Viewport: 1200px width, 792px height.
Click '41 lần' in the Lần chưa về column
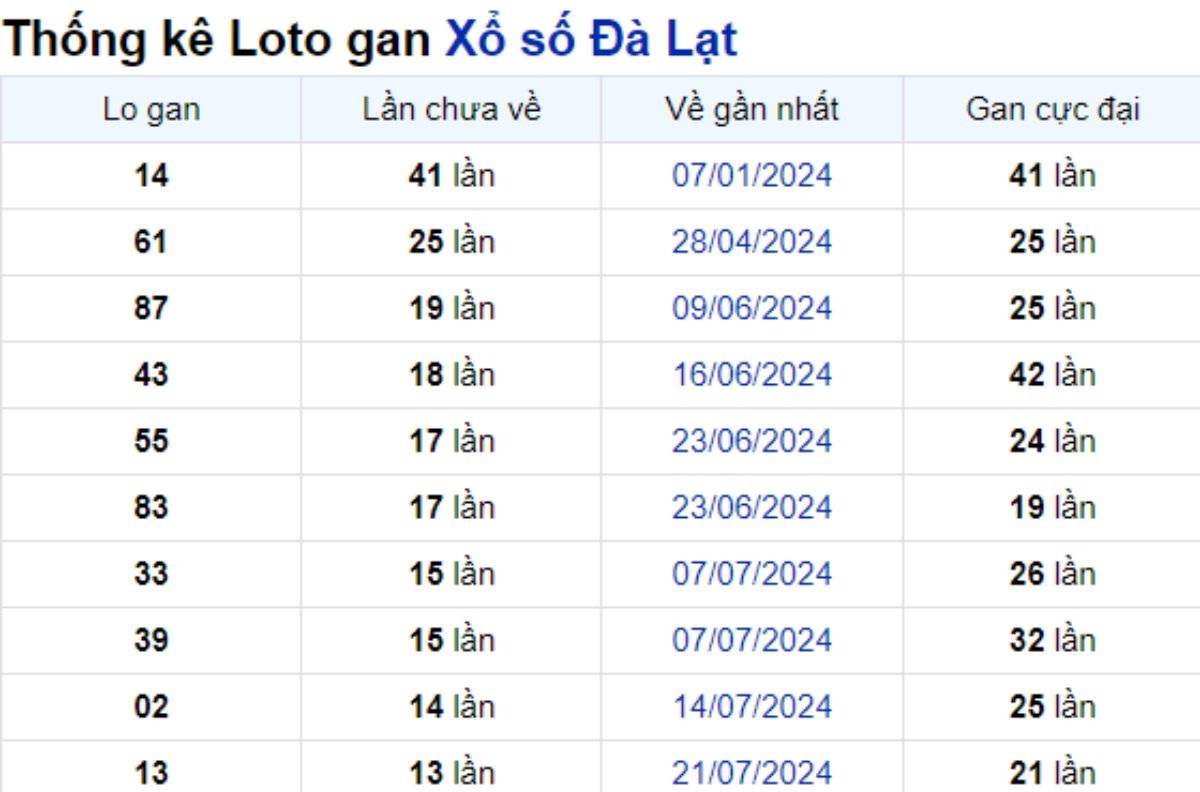451,176
